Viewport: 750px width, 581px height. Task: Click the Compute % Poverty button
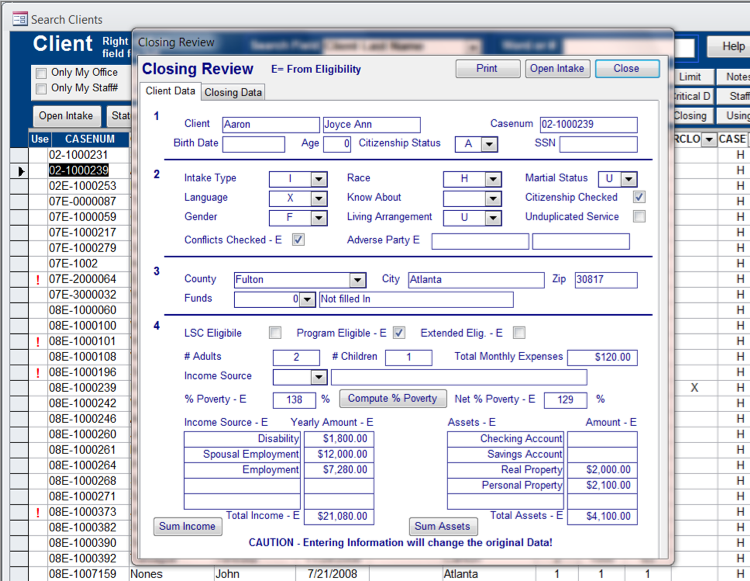point(392,398)
